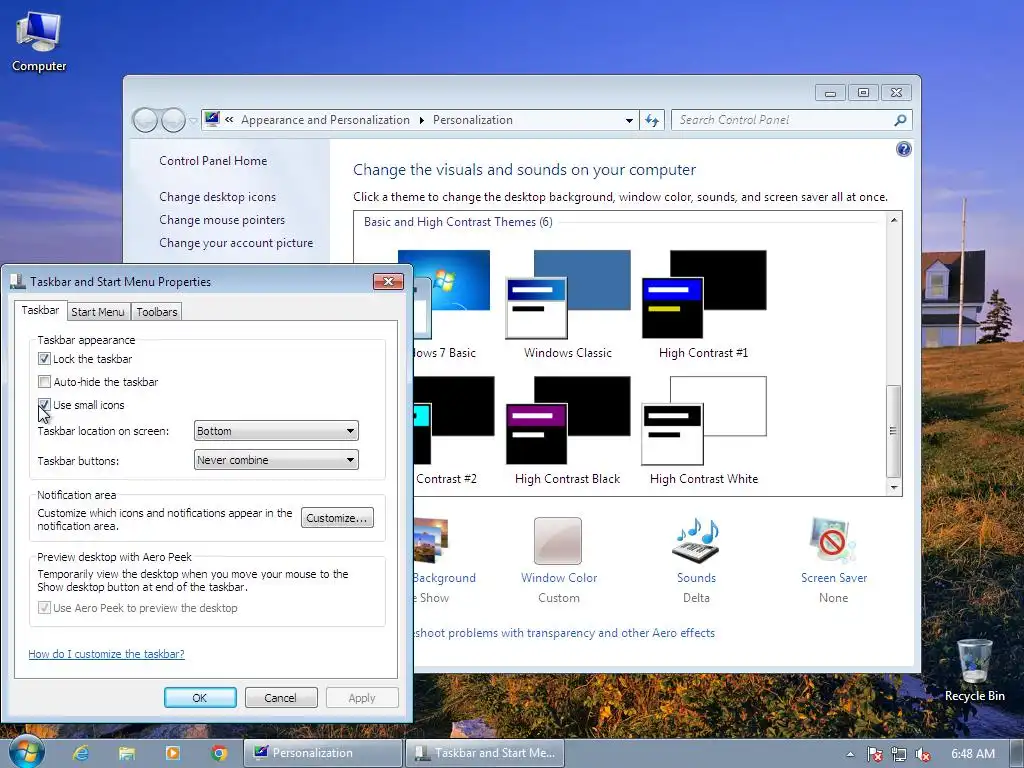
Task: Open Change mouse pointers link
Action: (222, 219)
